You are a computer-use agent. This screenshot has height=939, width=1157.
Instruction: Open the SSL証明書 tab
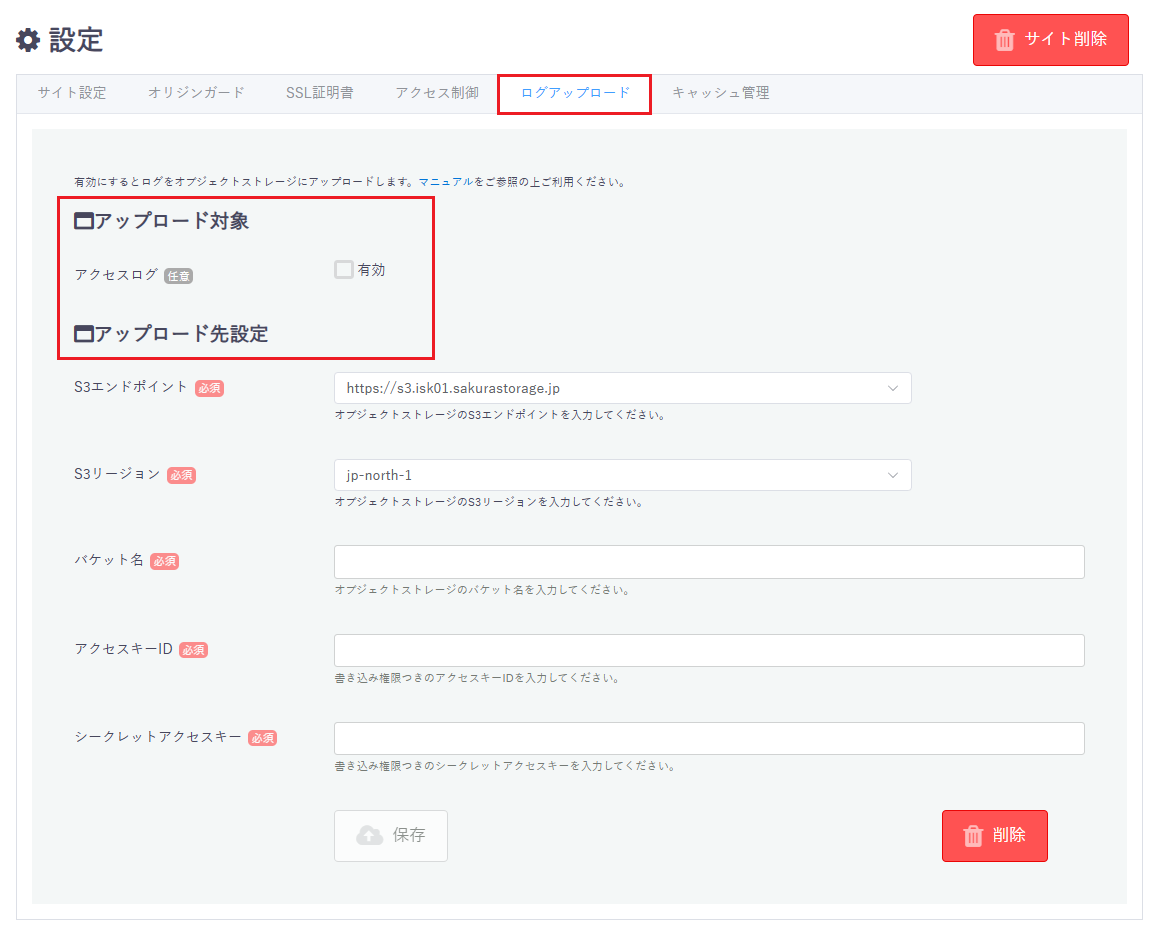tap(319, 93)
